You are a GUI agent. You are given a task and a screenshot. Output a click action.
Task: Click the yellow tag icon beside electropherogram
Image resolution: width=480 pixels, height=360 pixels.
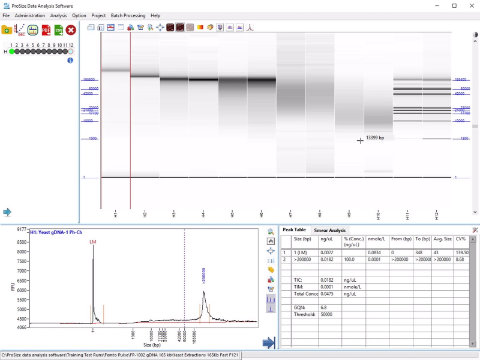271,270
